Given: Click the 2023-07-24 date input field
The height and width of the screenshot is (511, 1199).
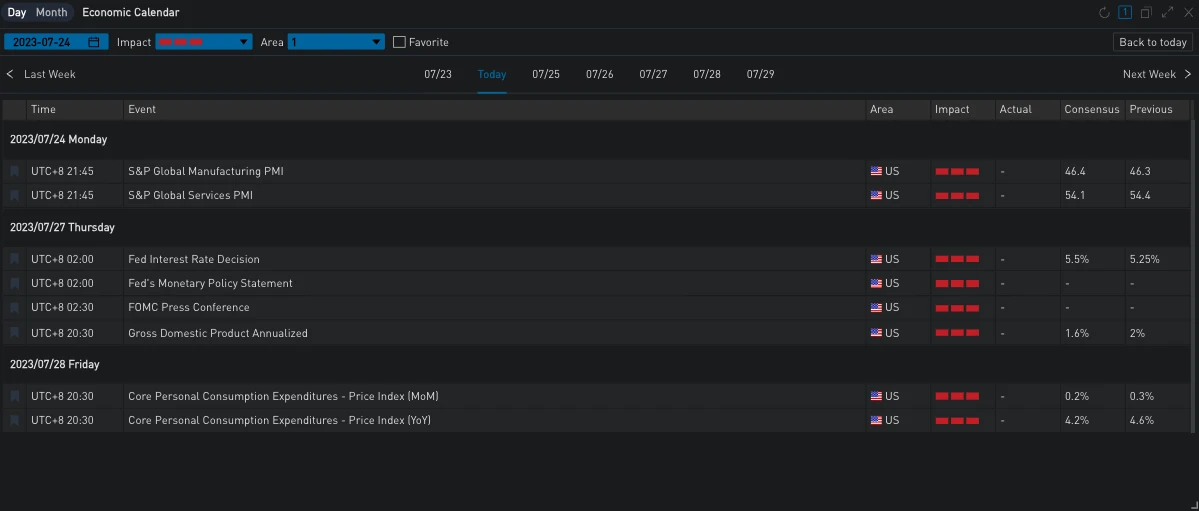Looking at the screenshot, I should click(x=45, y=42).
